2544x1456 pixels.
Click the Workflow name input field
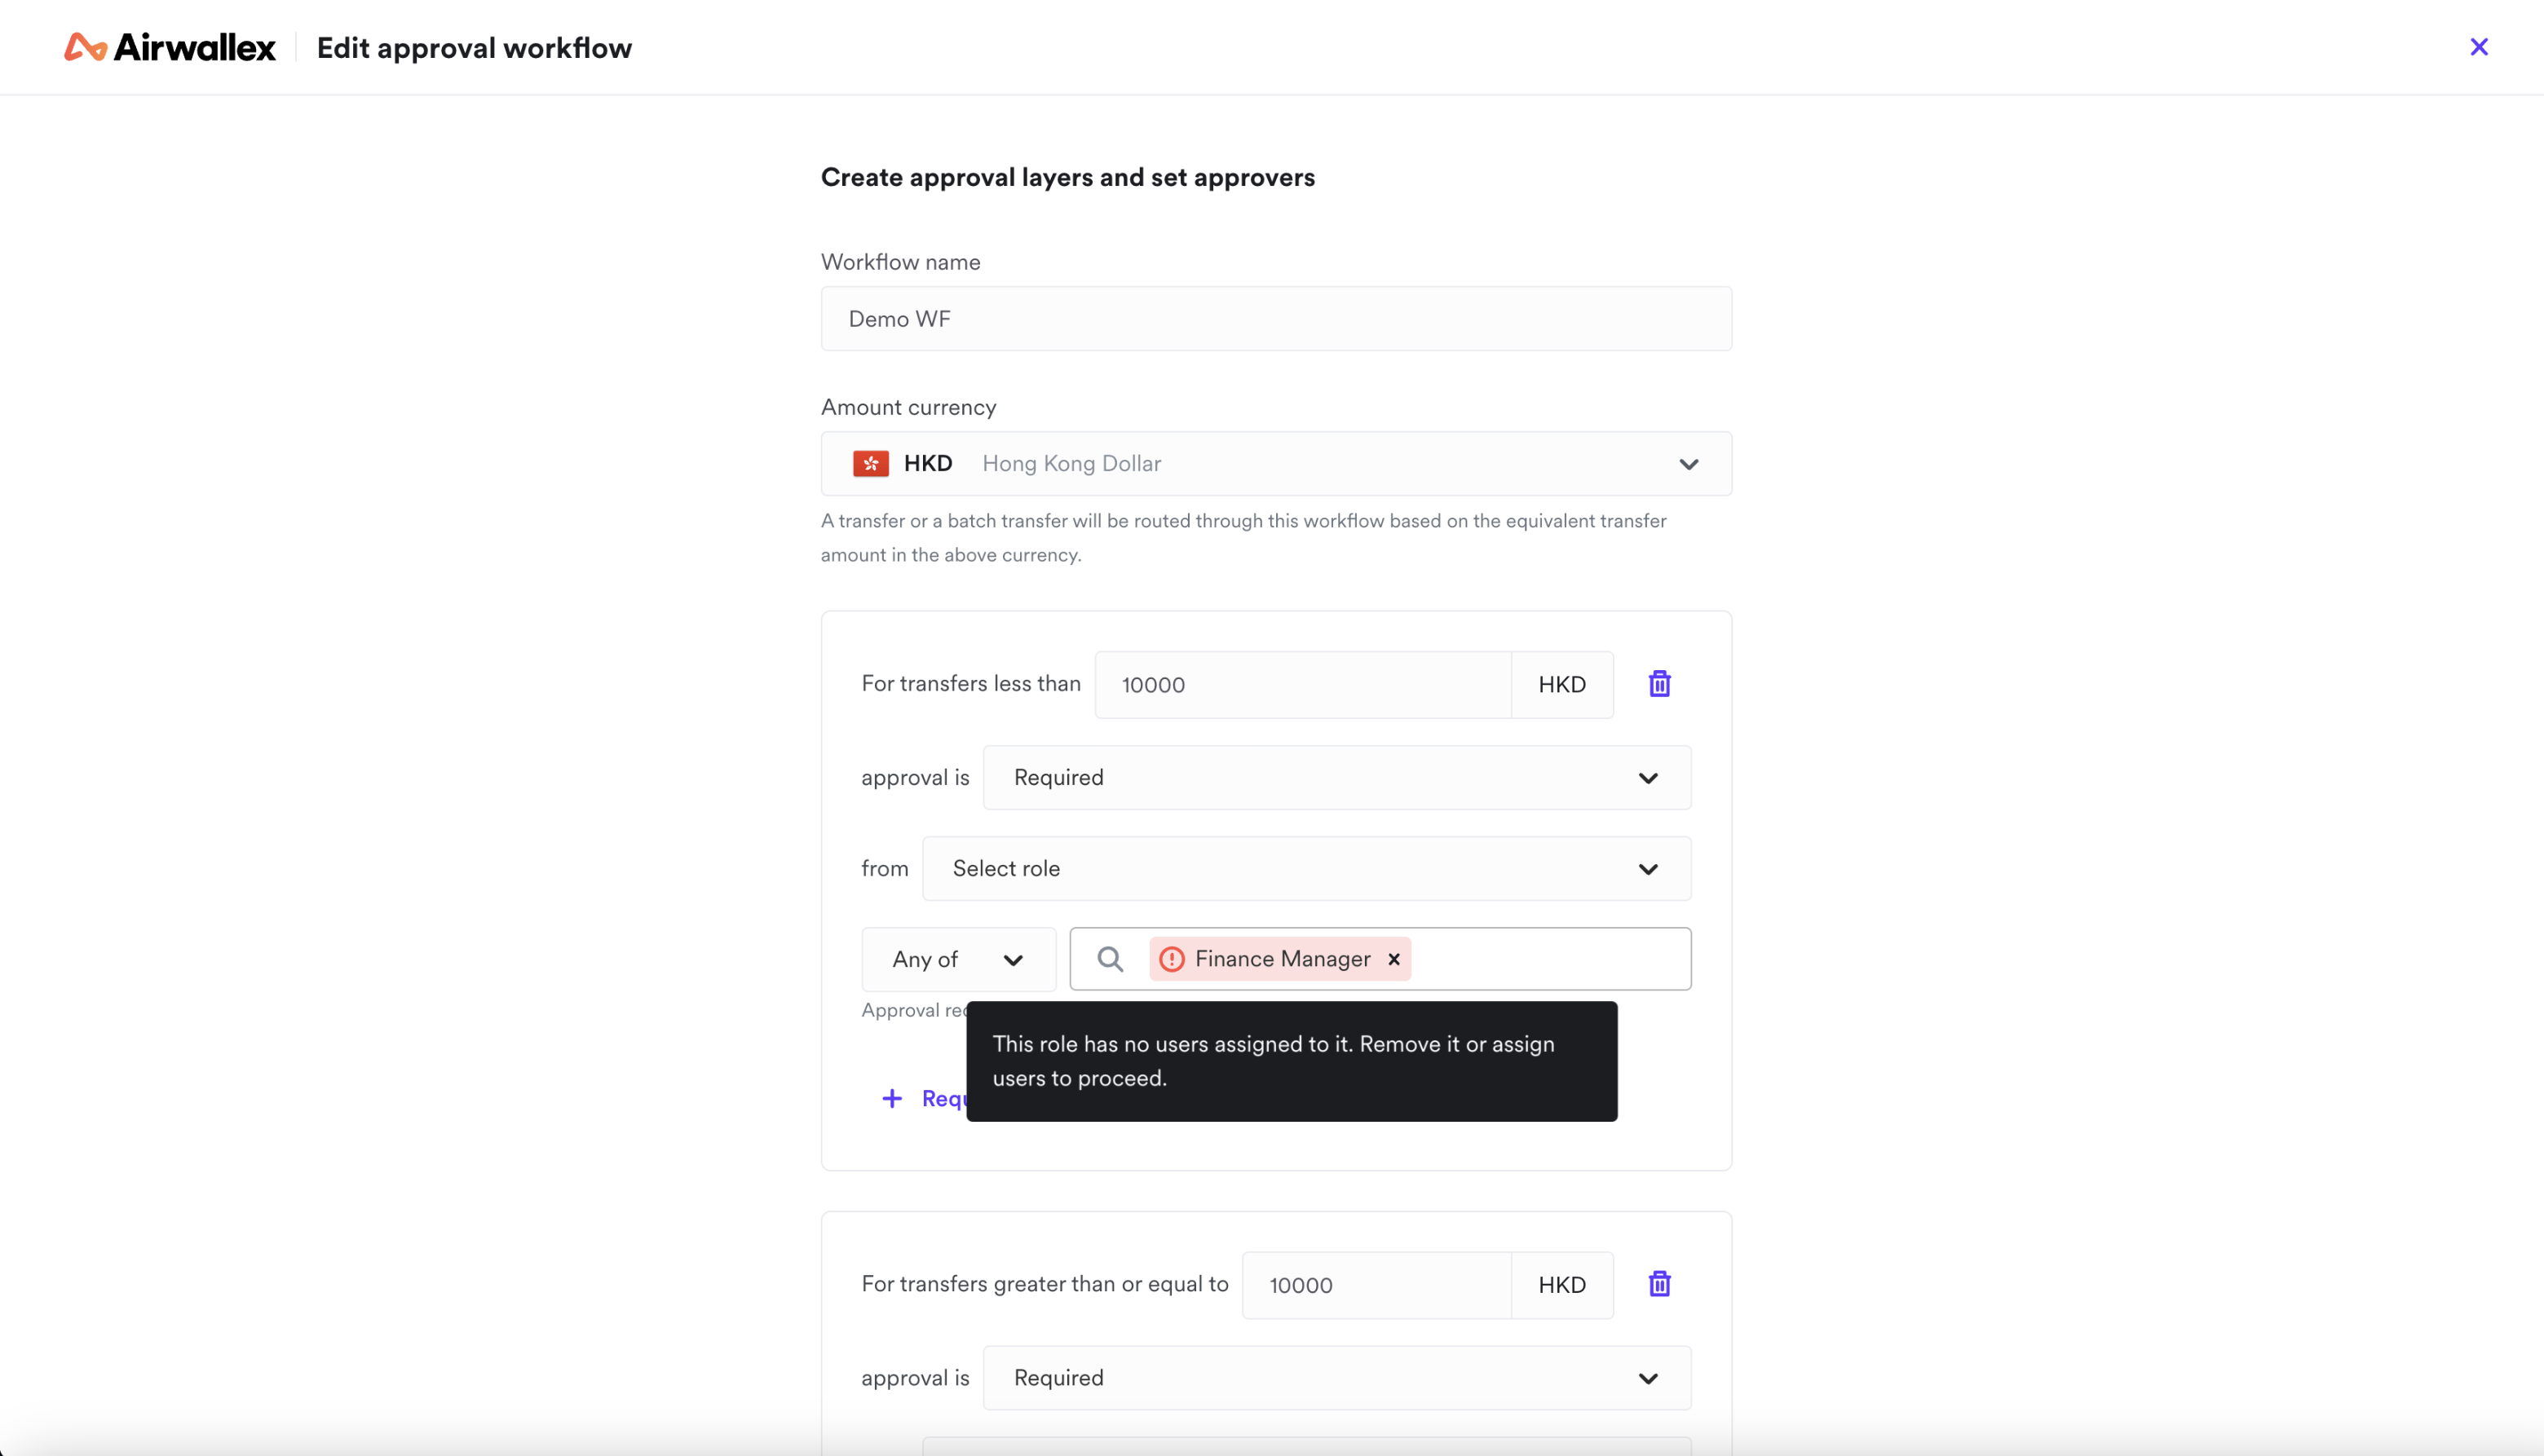(x=1276, y=319)
